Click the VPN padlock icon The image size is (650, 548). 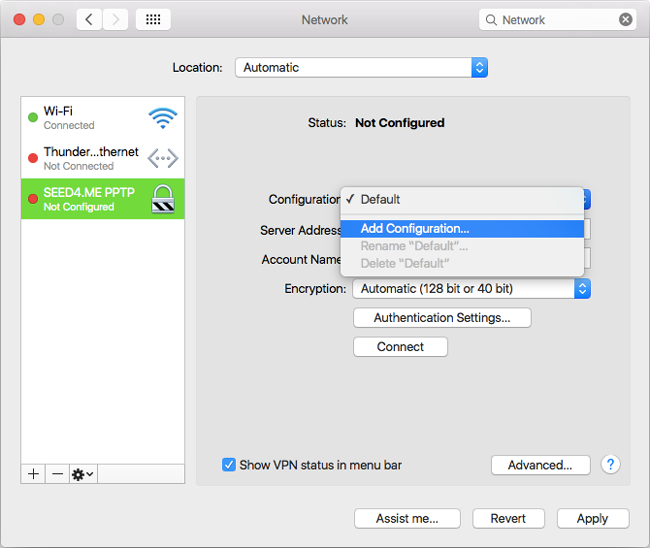click(x=162, y=199)
